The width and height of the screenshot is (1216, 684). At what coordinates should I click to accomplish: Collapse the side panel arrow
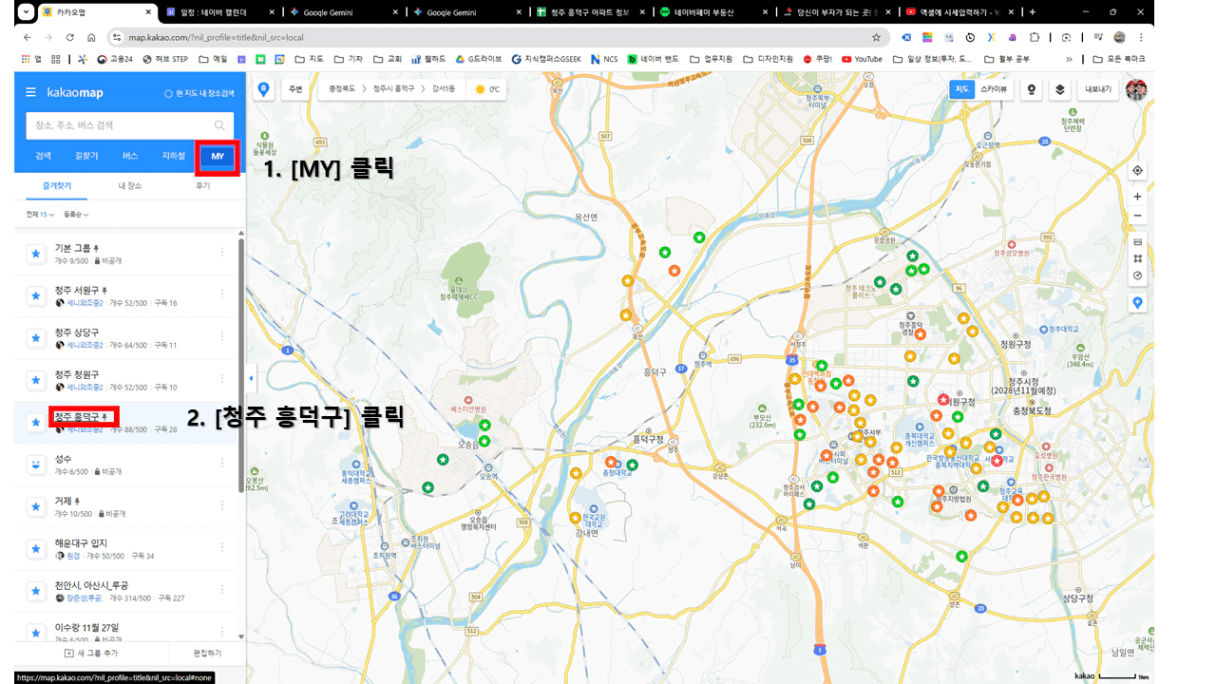250,378
